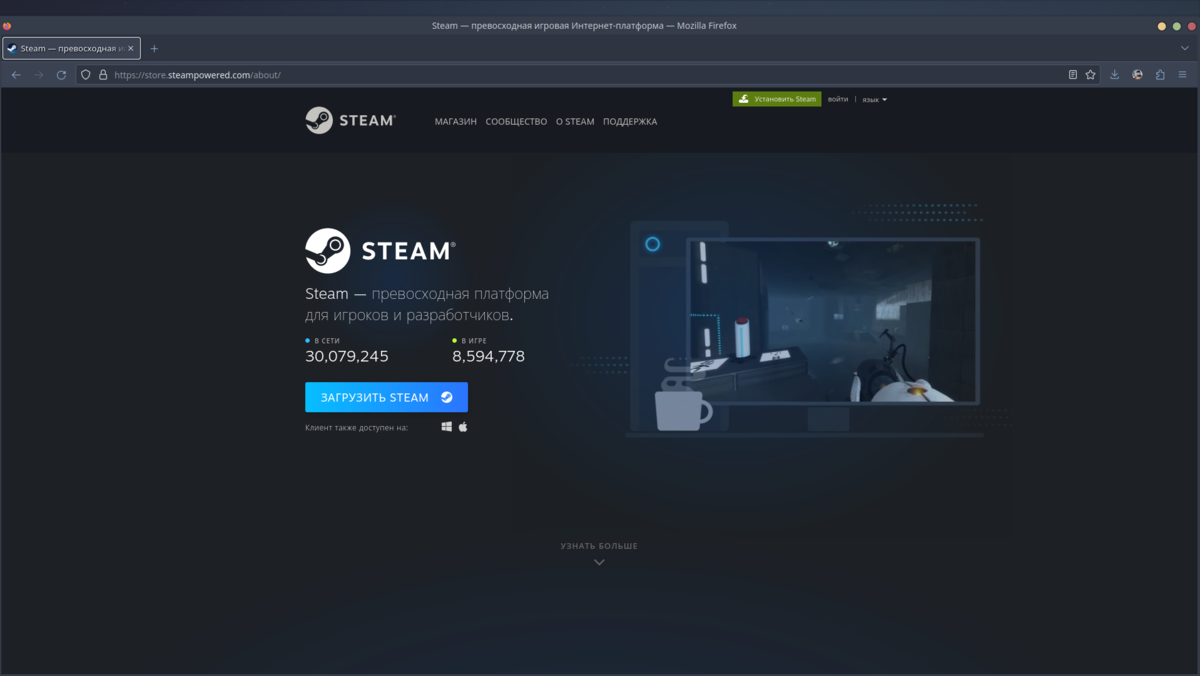Open the ПОДДЕРЖКА menu item
The height and width of the screenshot is (676, 1200).
pyautogui.click(x=630, y=122)
